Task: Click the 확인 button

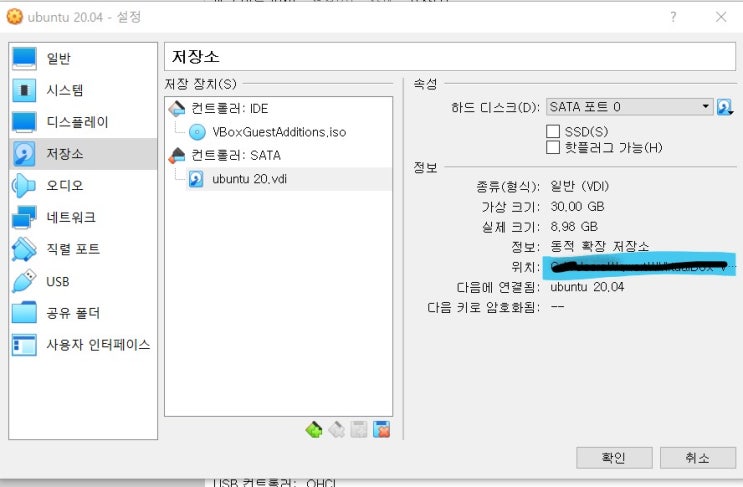Action: tap(614, 458)
